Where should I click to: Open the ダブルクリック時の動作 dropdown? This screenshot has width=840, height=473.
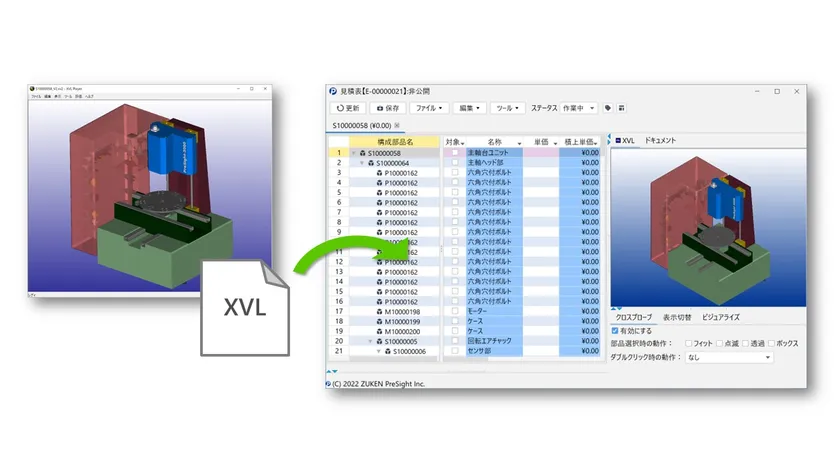click(729, 357)
